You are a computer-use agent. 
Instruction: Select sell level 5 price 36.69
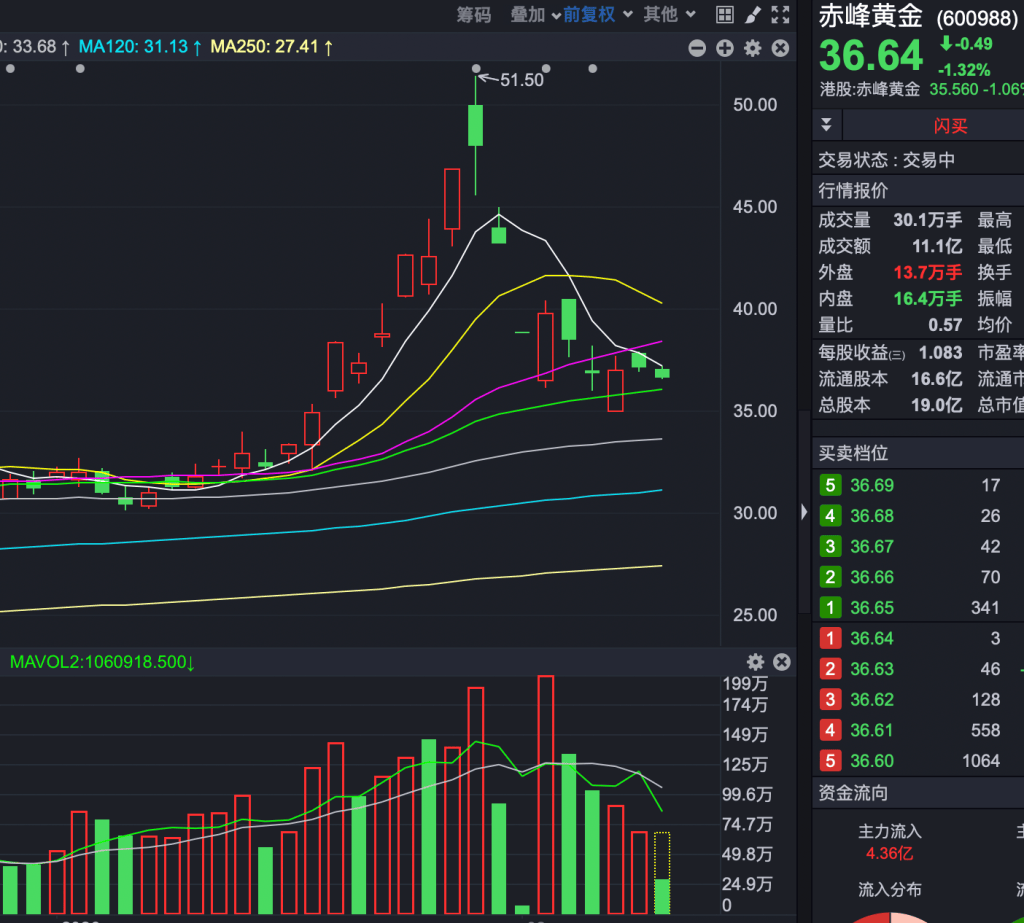(x=871, y=486)
